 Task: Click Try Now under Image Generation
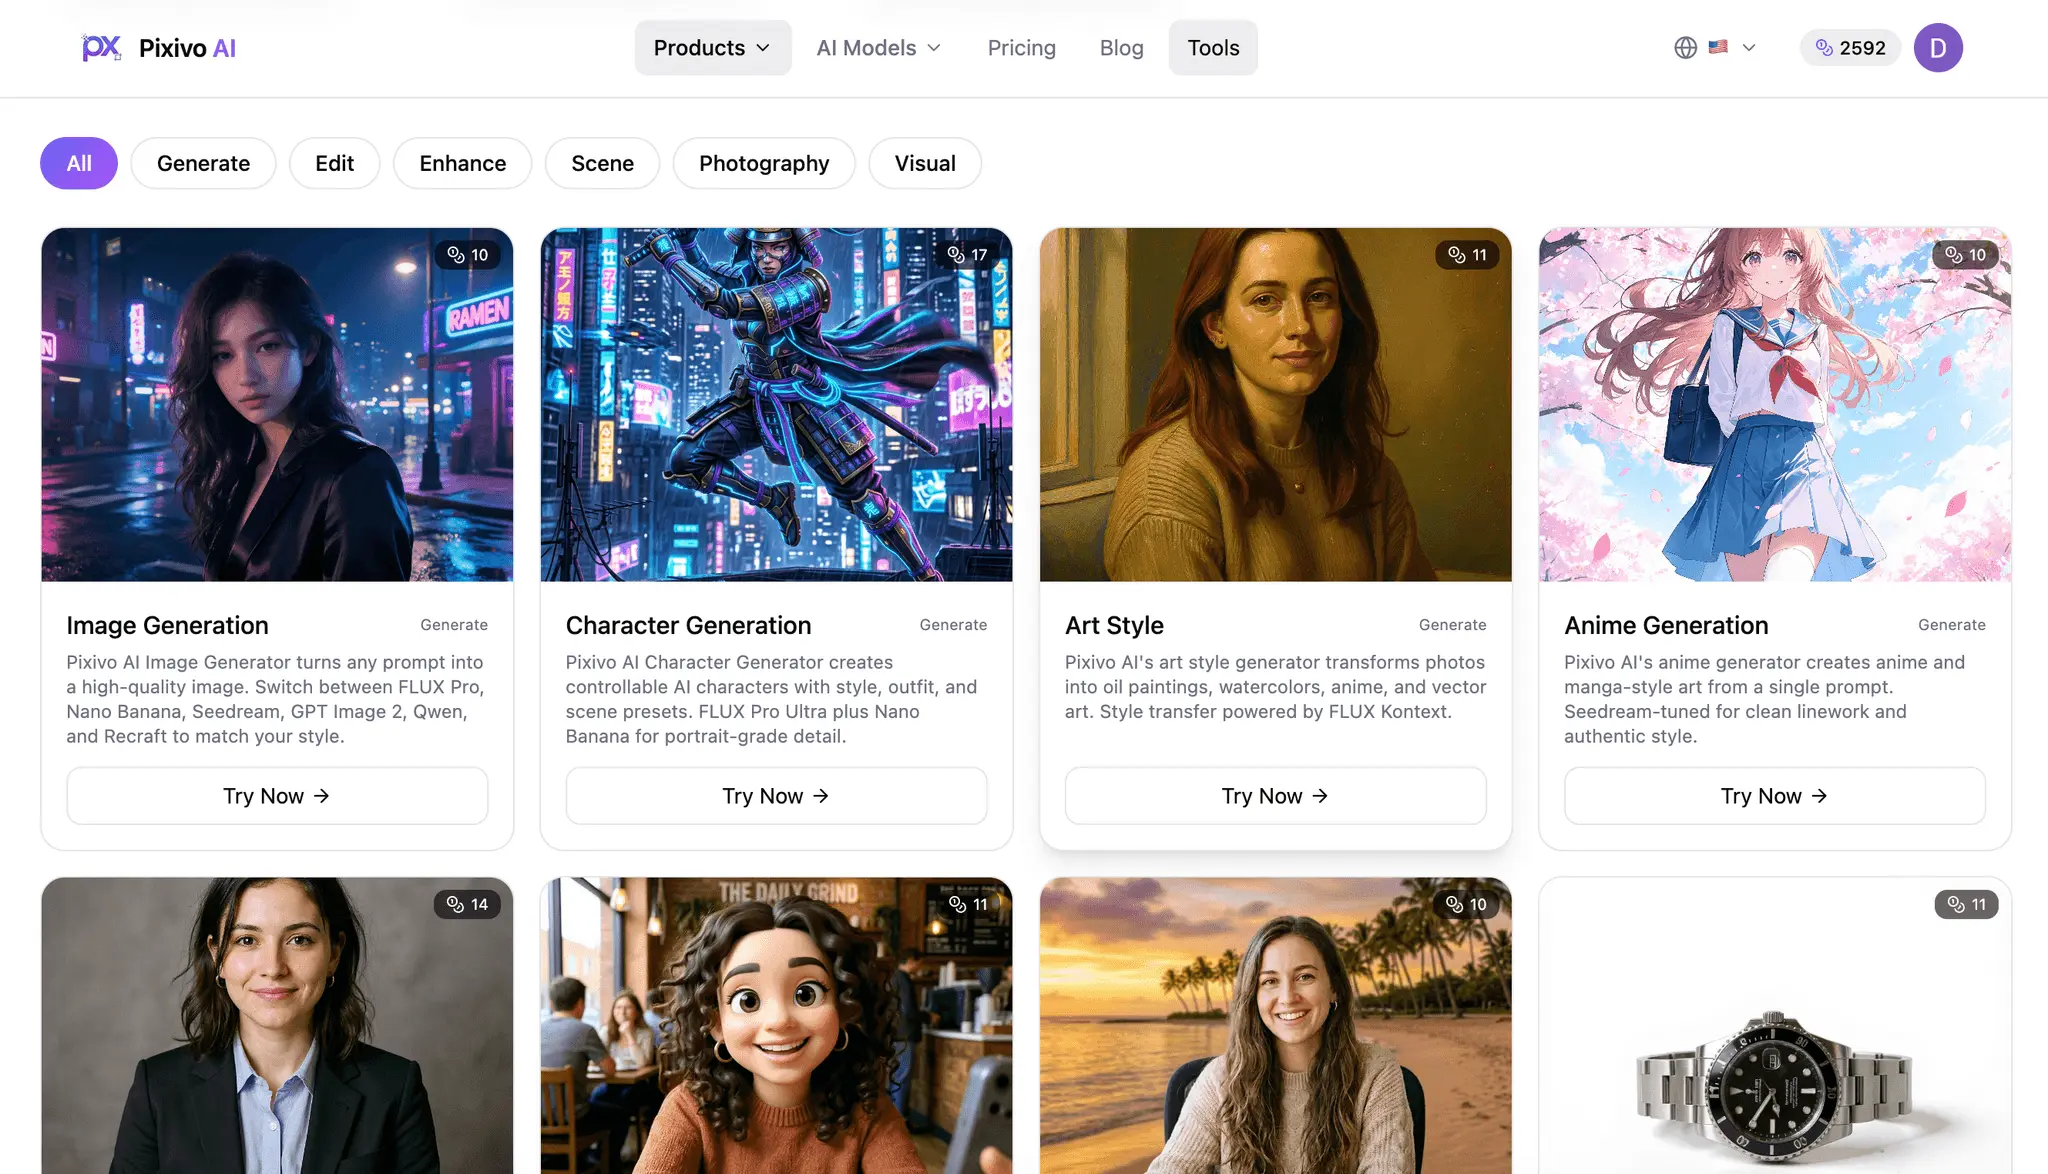click(277, 796)
